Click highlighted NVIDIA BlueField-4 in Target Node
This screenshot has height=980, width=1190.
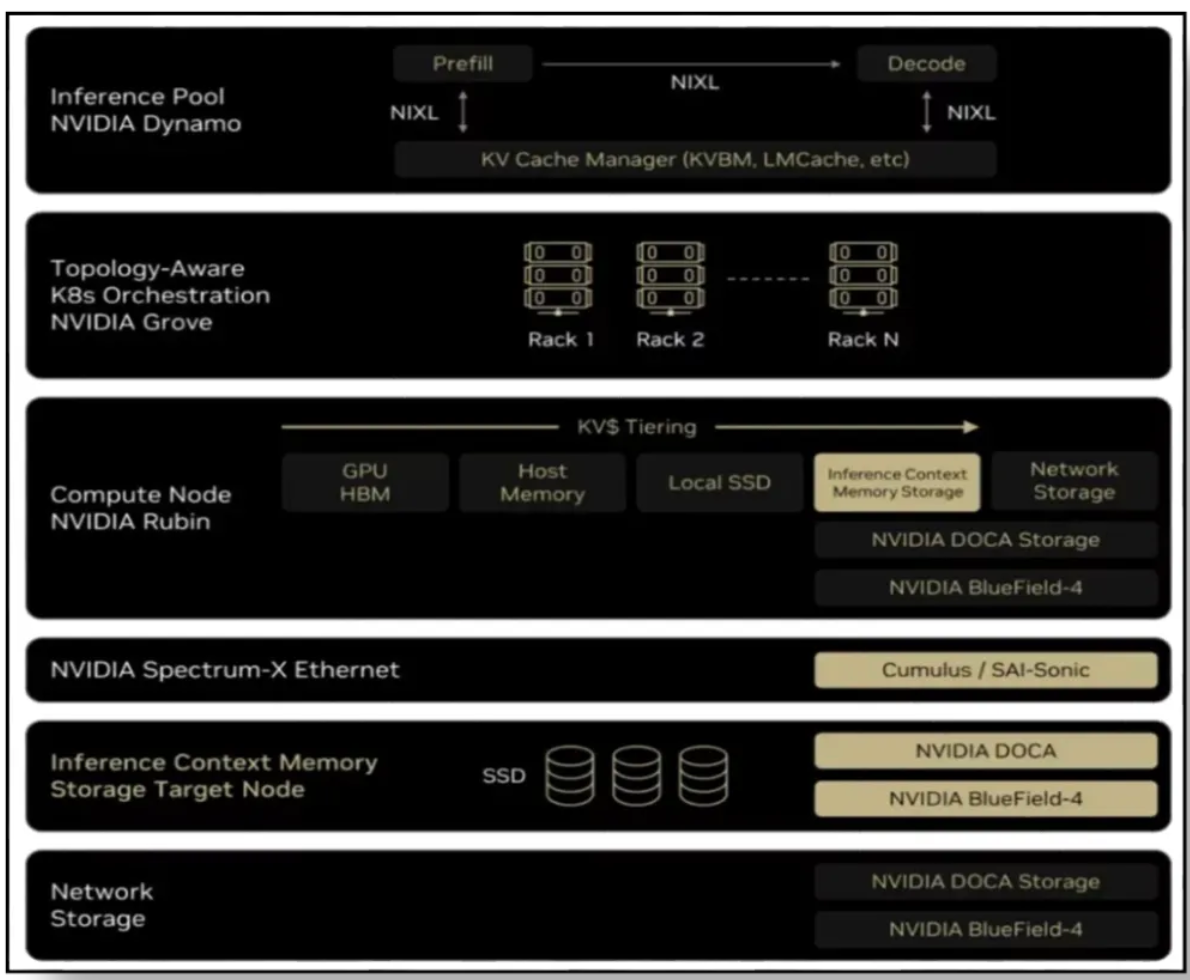click(x=986, y=799)
